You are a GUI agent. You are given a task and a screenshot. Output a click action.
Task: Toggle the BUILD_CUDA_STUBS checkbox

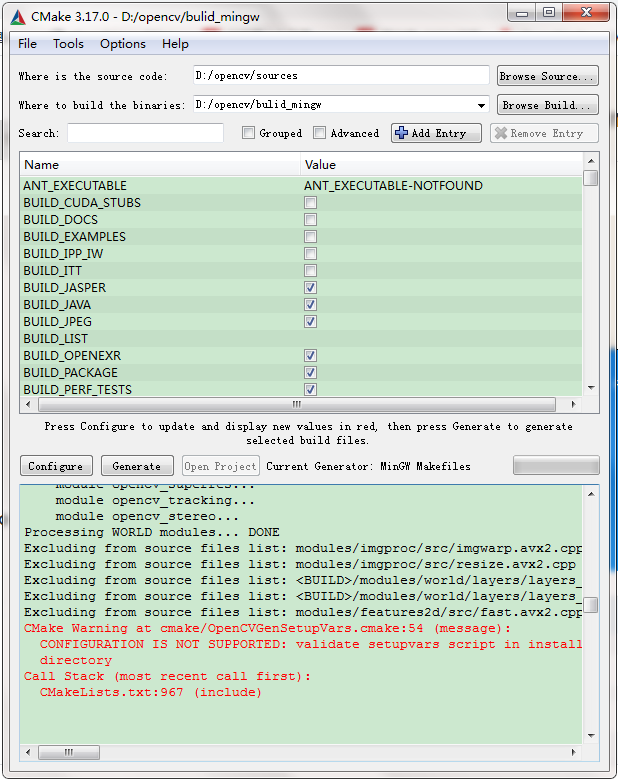[x=310, y=202]
